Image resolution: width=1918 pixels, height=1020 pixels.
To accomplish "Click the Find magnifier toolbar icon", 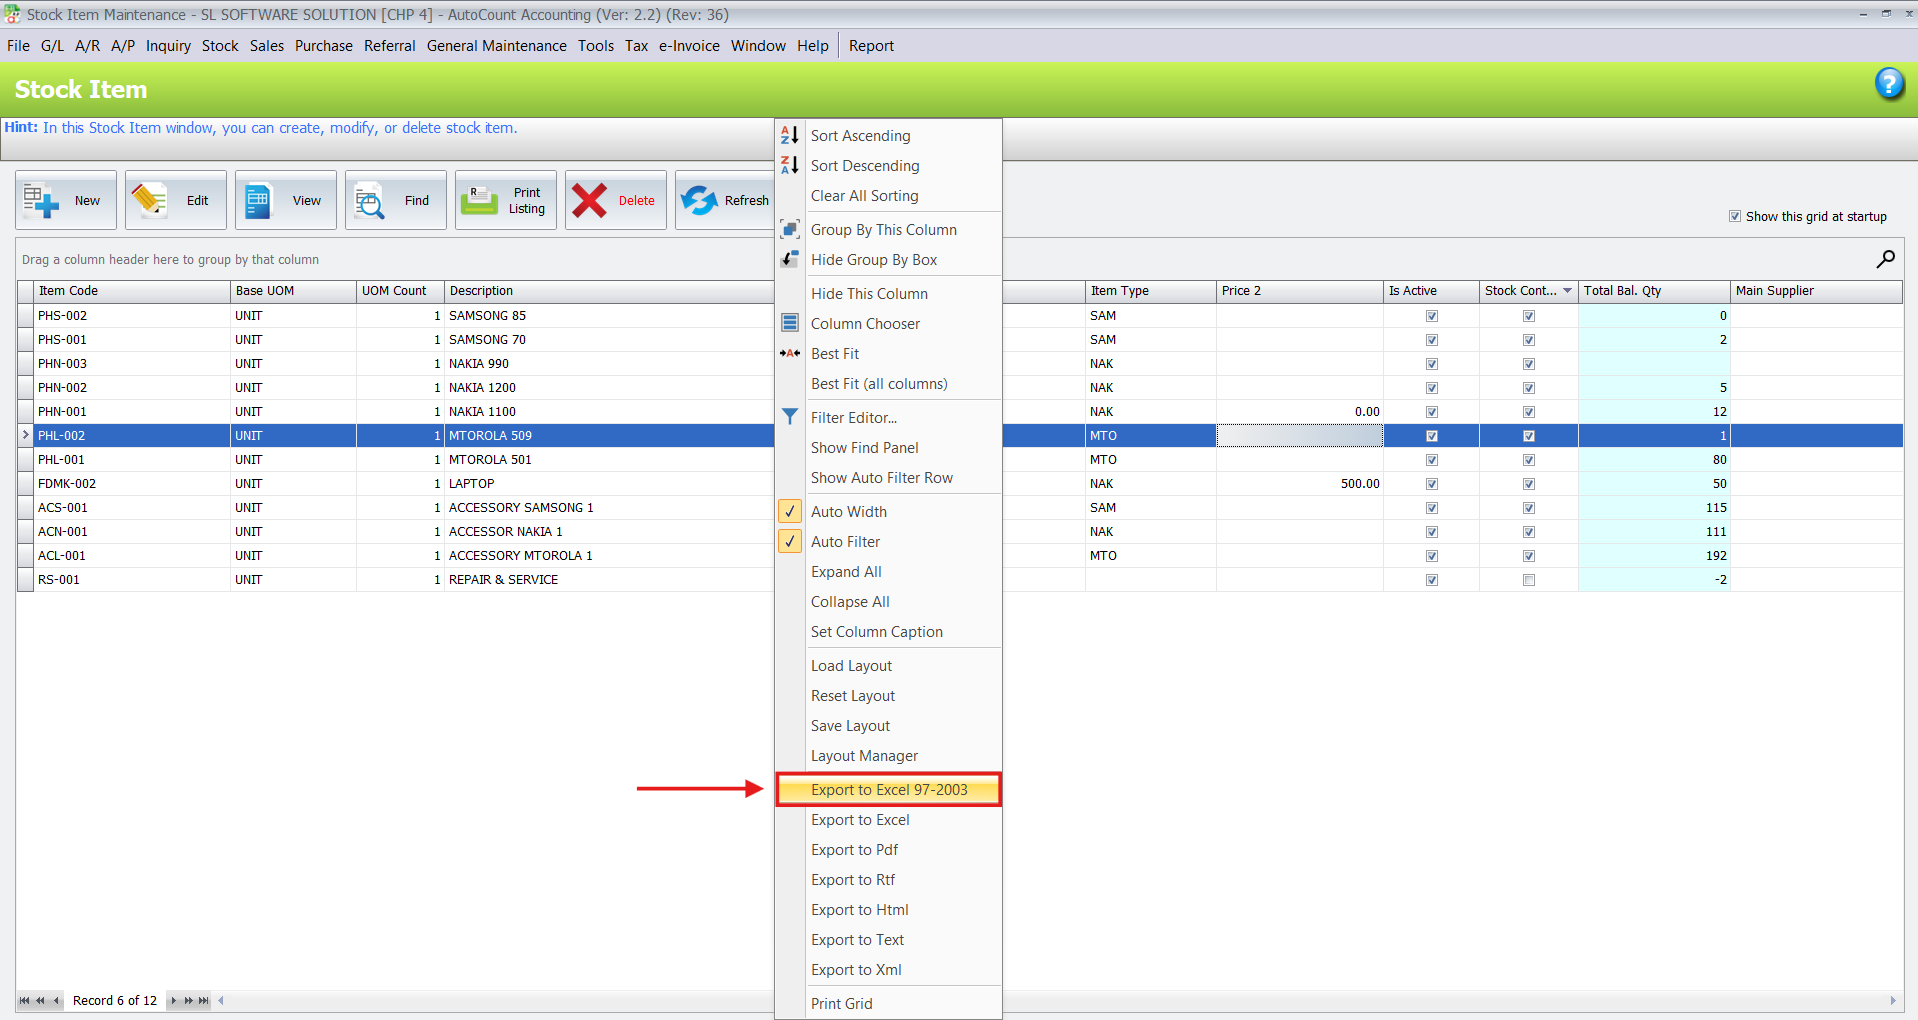I will tap(370, 201).
